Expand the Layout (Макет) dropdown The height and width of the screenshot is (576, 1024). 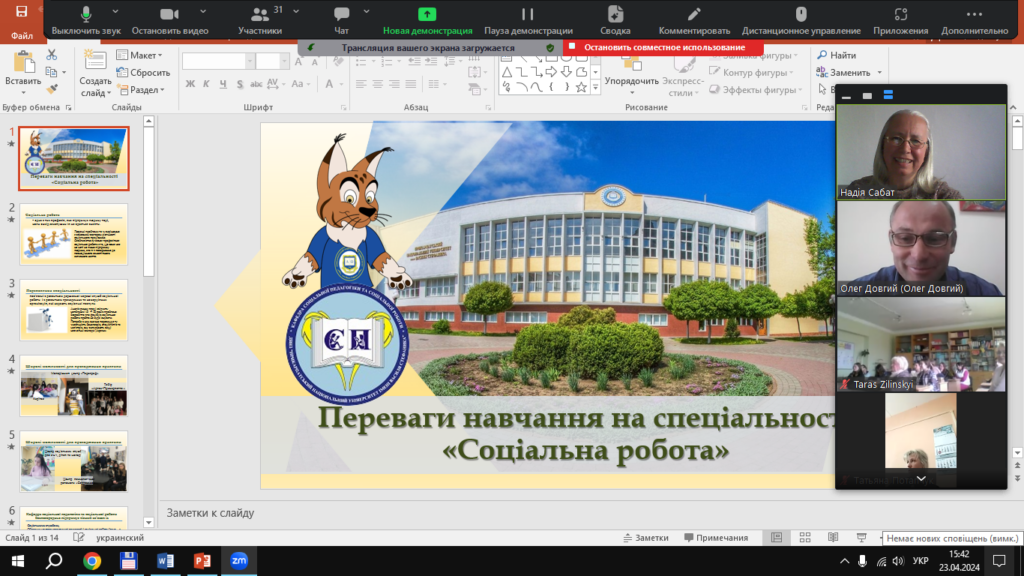point(143,55)
